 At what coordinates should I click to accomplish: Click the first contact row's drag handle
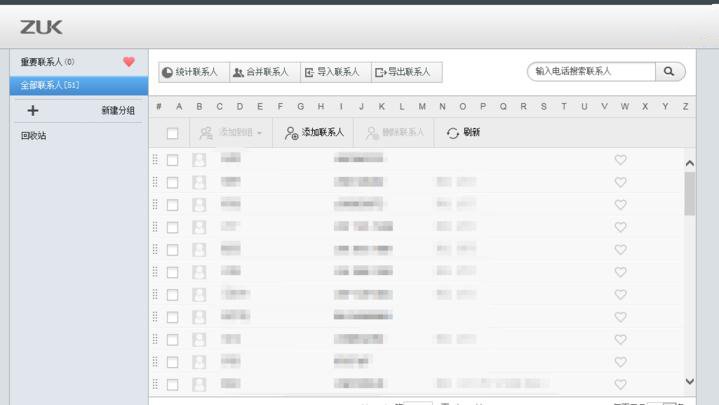(x=155, y=159)
